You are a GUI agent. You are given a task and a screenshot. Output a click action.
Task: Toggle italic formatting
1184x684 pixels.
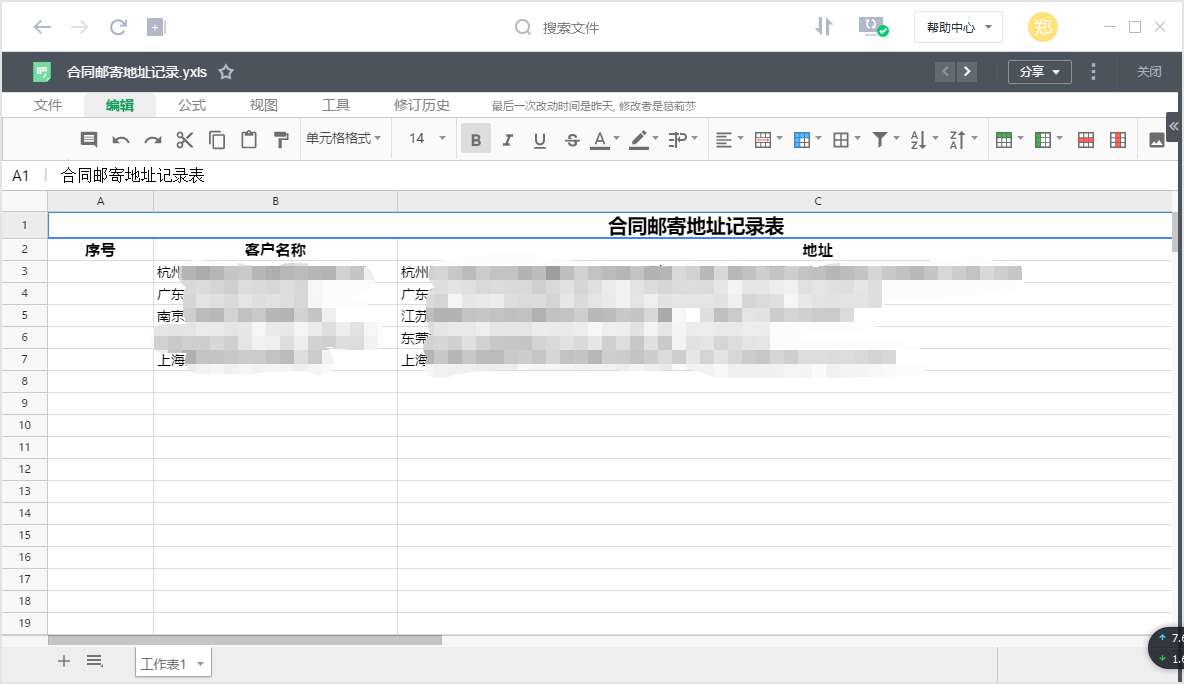click(507, 139)
